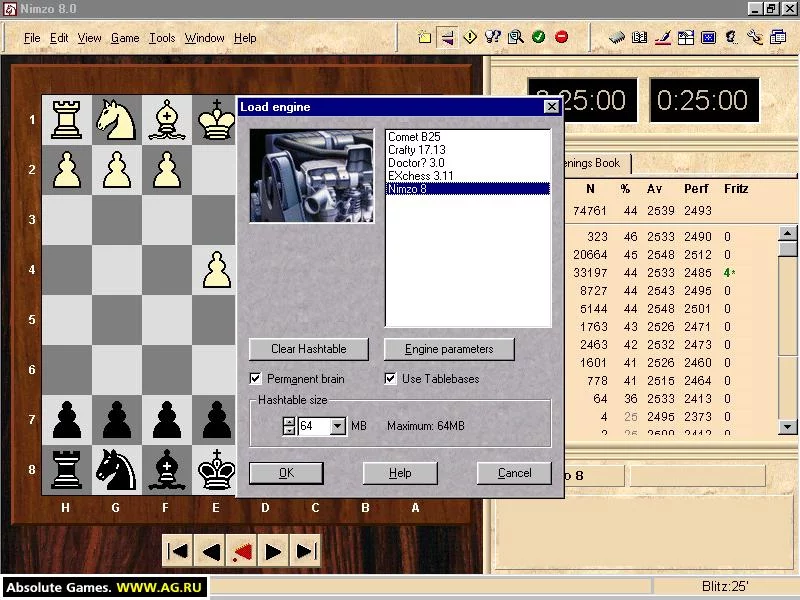Image resolution: width=800 pixels, height=600 pixels.
Task: Click the lightbulb with question mark hint icon
Action: coord(493,37)
